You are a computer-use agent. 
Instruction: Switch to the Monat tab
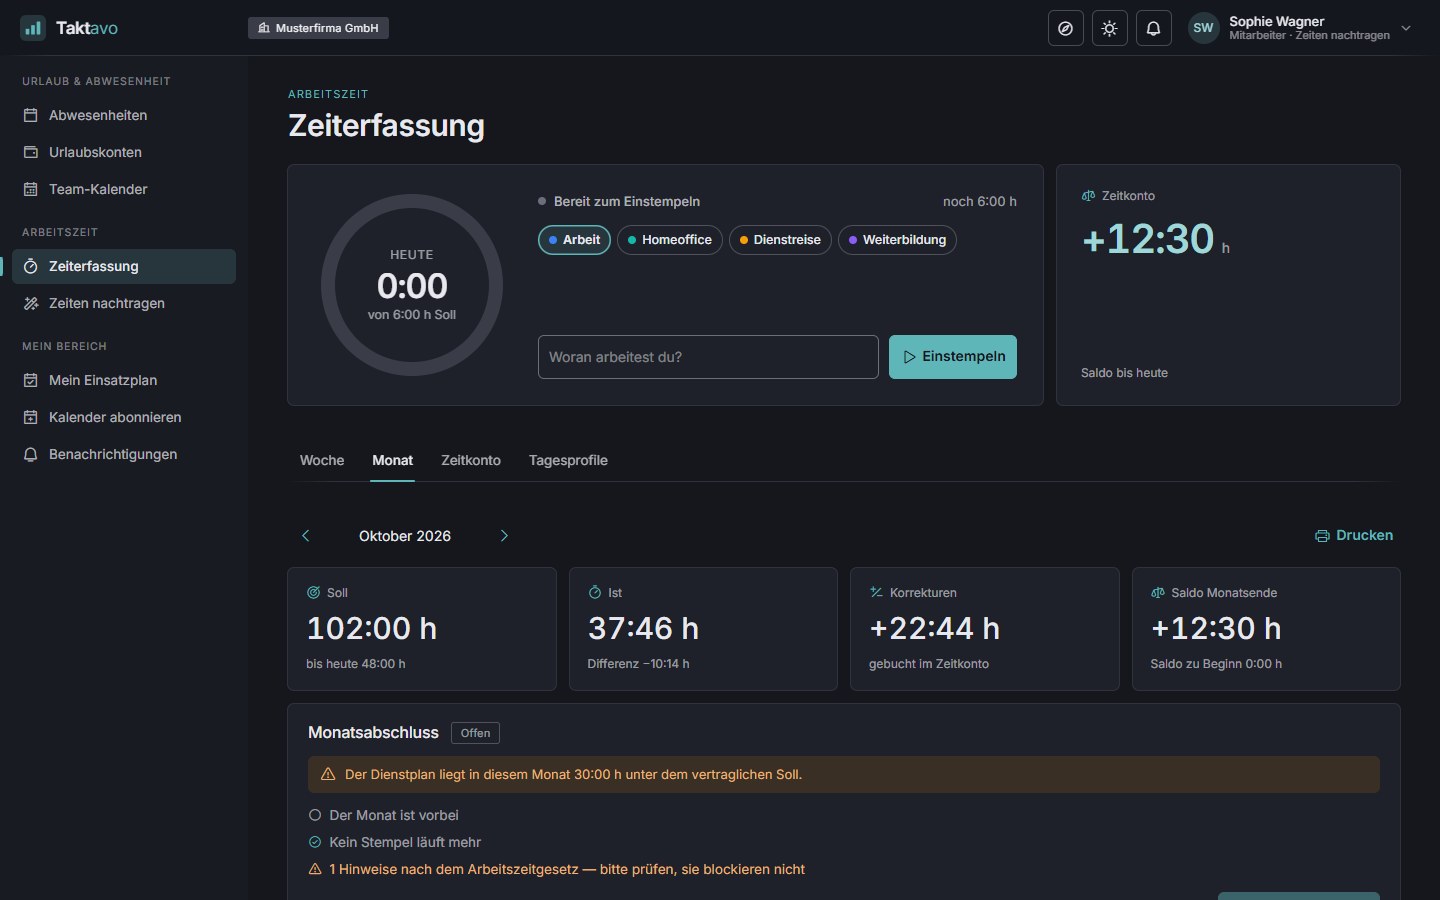coord(392,460)
